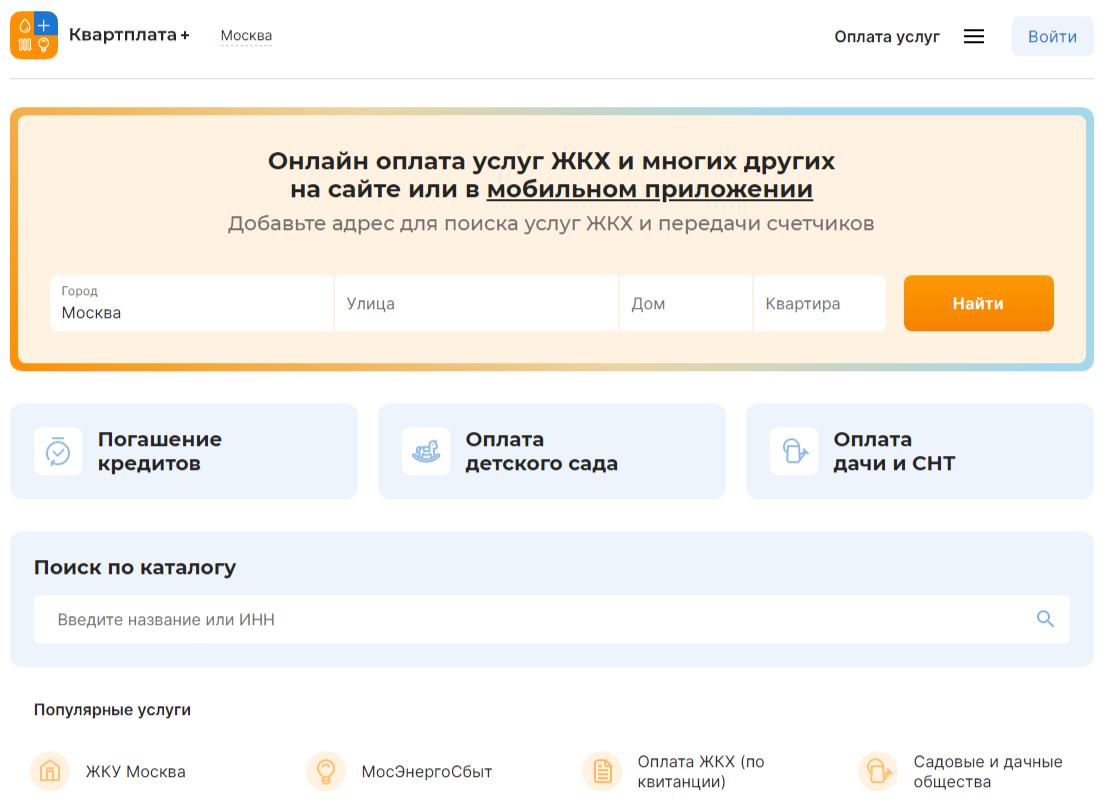Focus the Квартира input field

tap(820, 303)
